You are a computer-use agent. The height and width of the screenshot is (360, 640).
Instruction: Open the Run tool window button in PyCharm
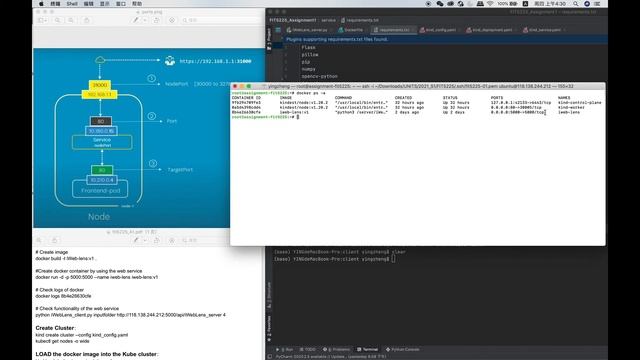tap(285, 349)
